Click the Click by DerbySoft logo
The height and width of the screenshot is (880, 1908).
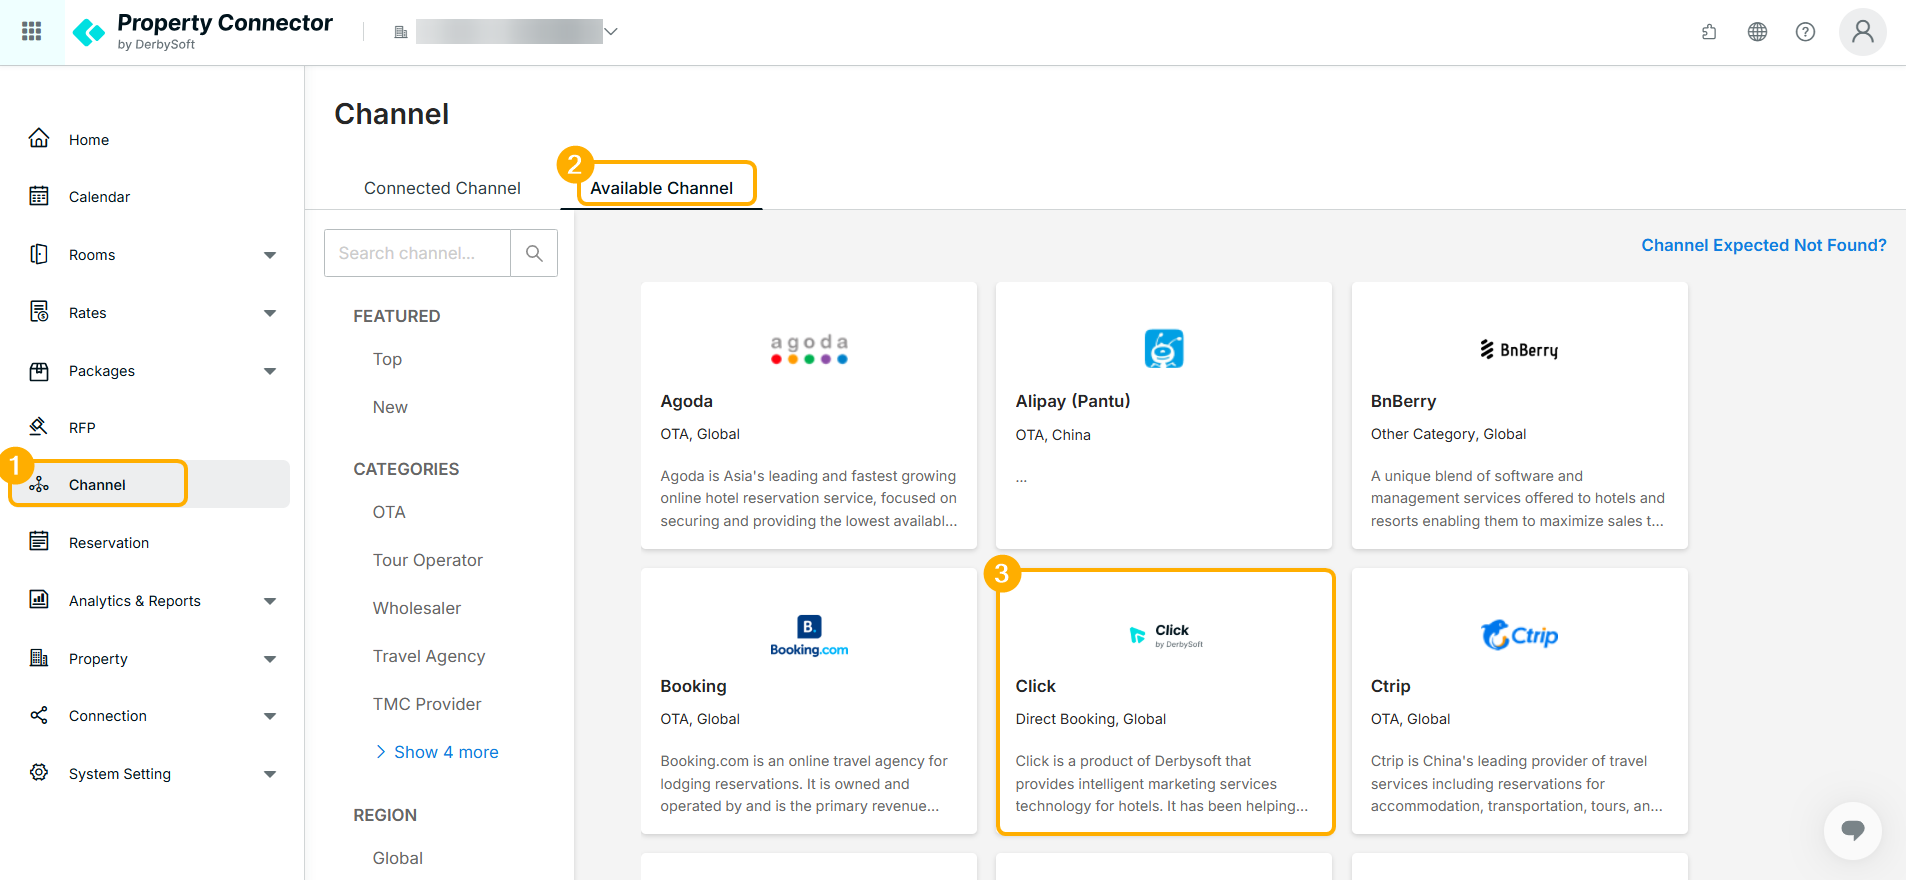(1164, 636)
